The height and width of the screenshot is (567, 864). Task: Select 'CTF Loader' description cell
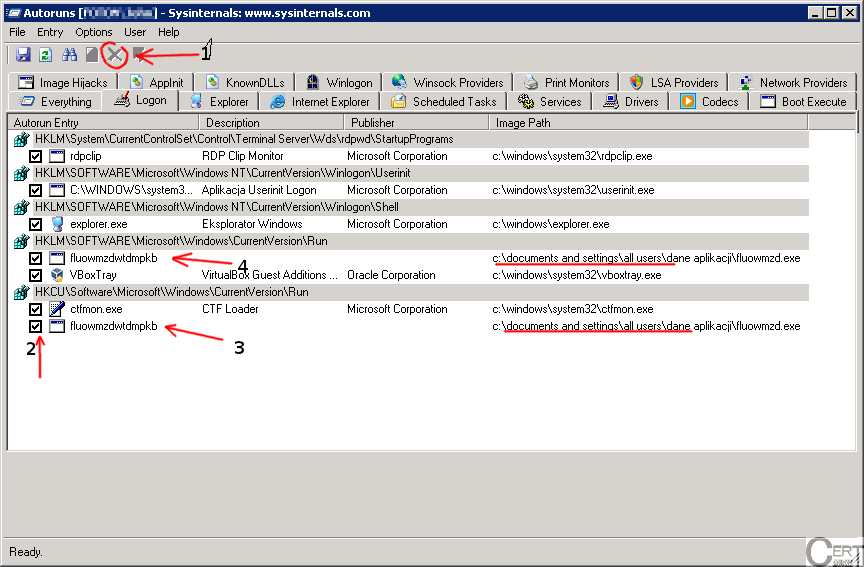click(x=230, y=309)
